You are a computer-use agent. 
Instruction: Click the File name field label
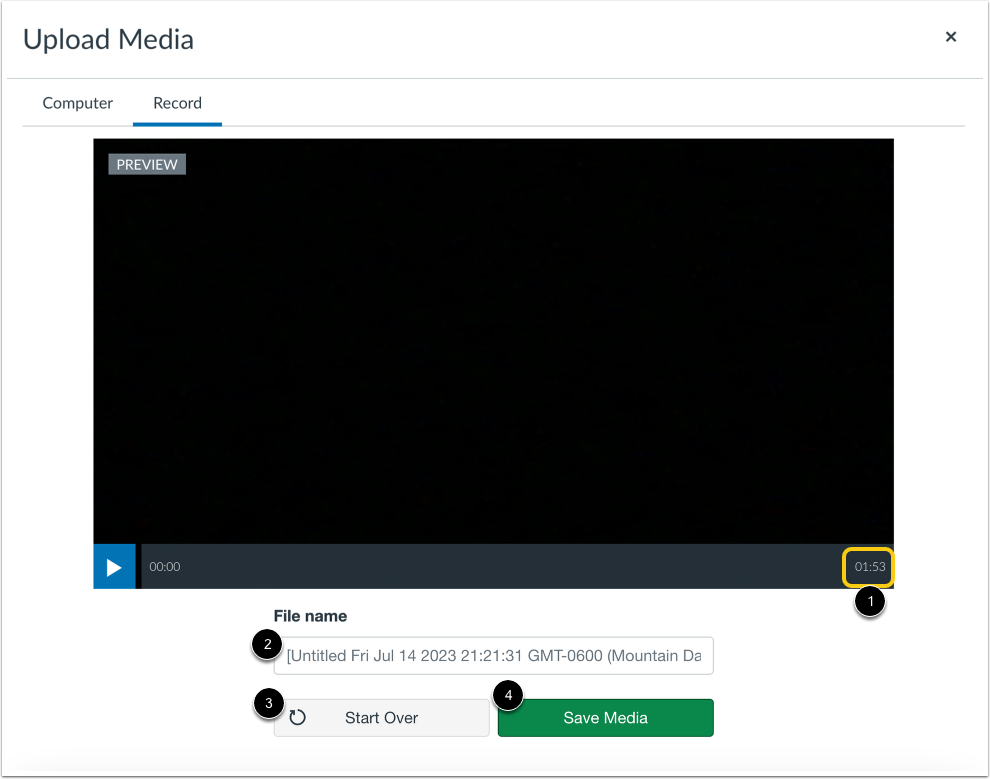[310, 616]
